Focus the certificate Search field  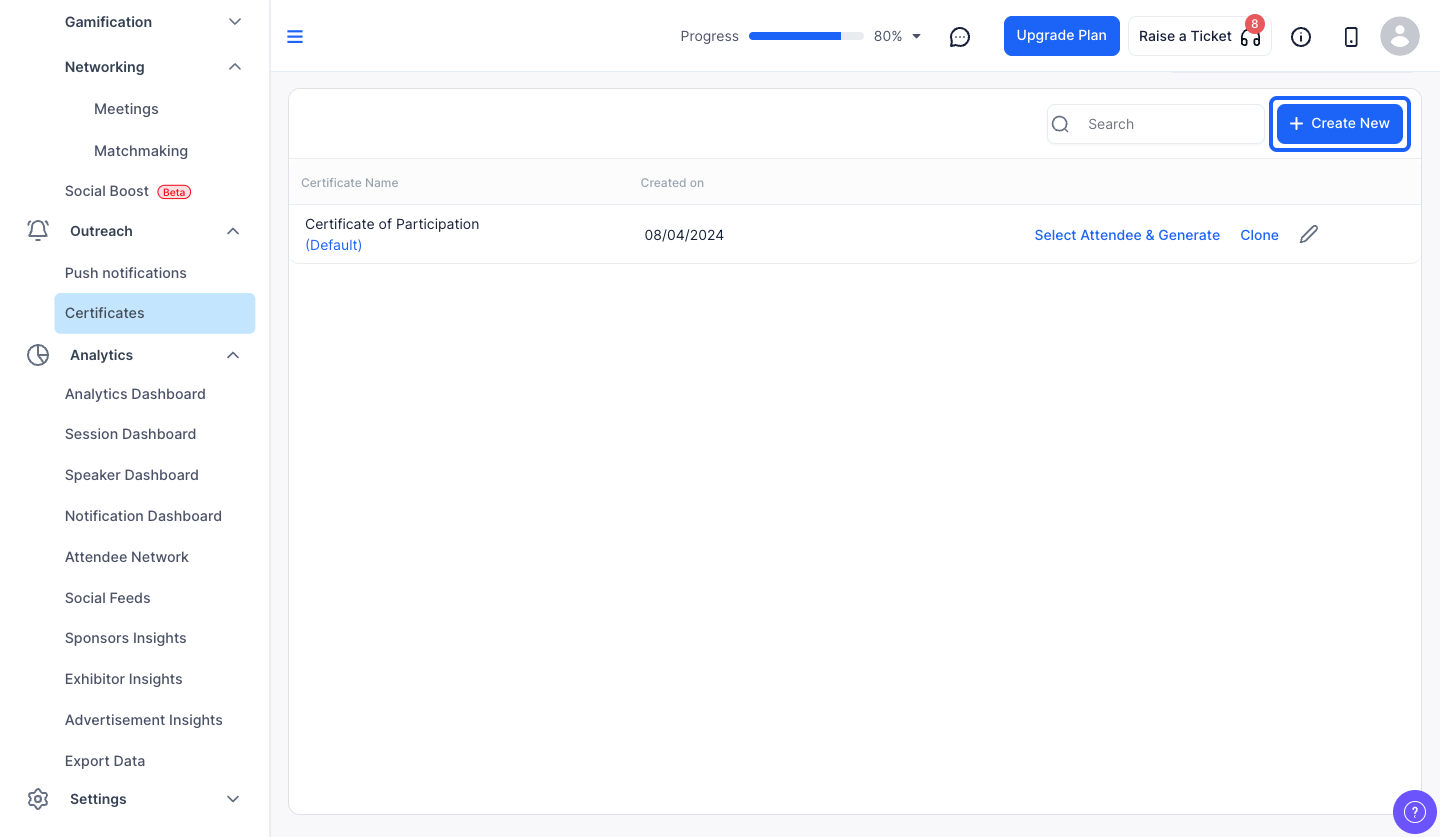pos(1156,124)
